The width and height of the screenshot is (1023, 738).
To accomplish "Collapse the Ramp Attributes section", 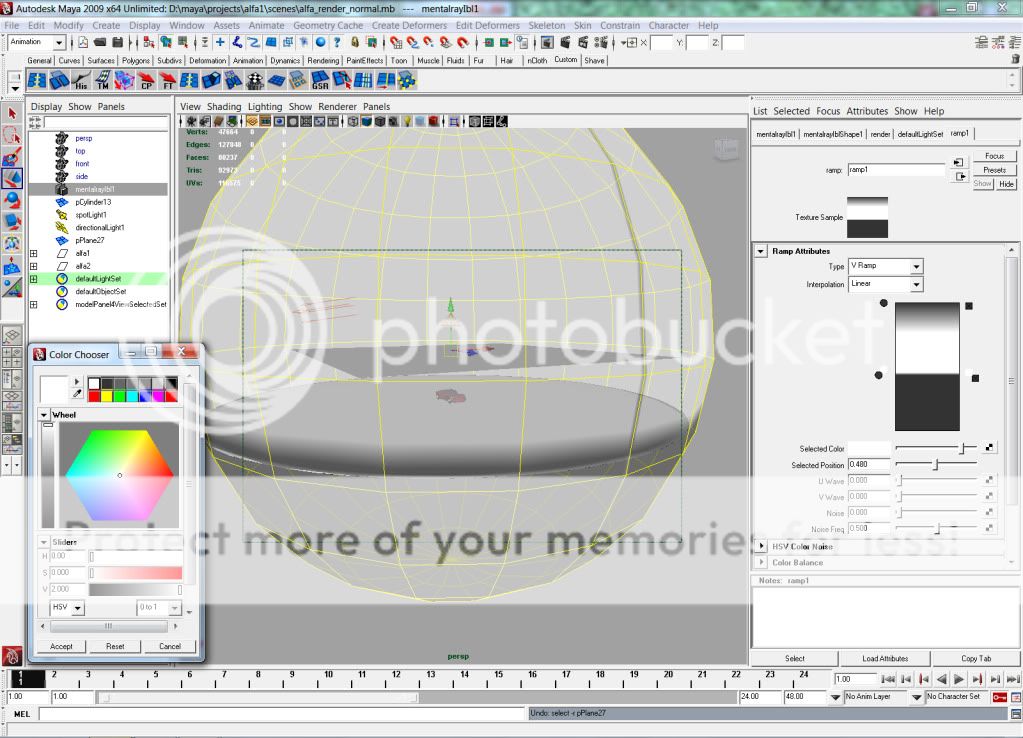I will (761, 251).
